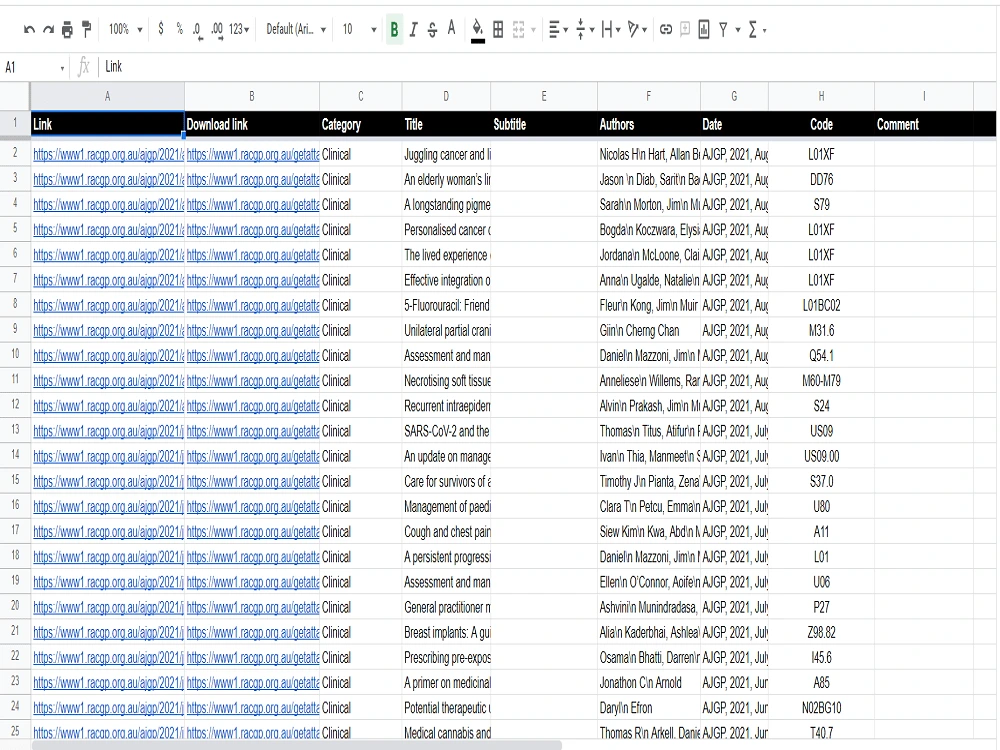1000x750 pixels.
Task: Select the author cell 'Daryl\n Efron'
Action: [x=649, y=708]
